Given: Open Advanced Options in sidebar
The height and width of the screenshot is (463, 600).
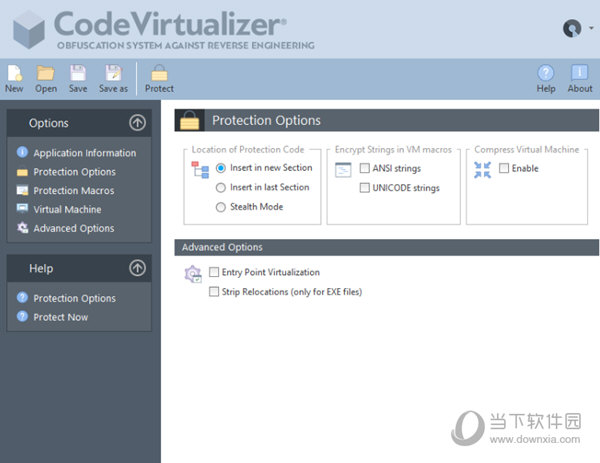Looking at the screenshot, I should pos(73,228).
